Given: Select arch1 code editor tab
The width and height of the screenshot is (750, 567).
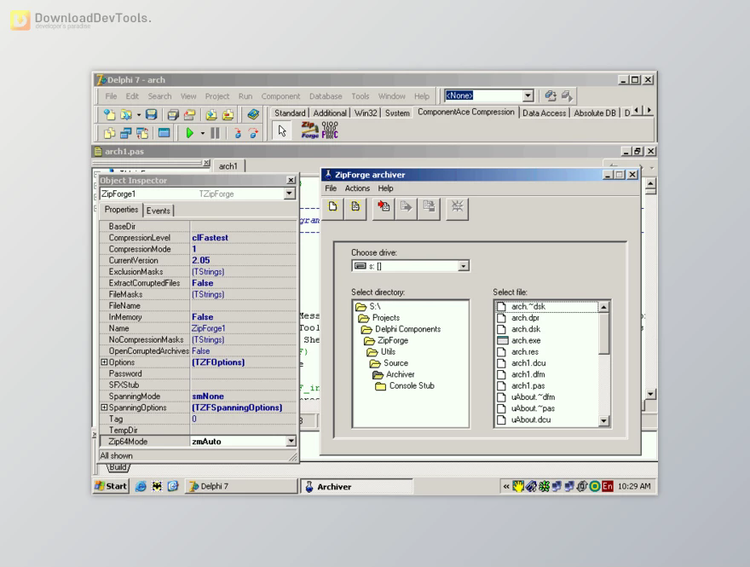Looking at the screenshot, I should pyautogui.click(x=228, y=166).
